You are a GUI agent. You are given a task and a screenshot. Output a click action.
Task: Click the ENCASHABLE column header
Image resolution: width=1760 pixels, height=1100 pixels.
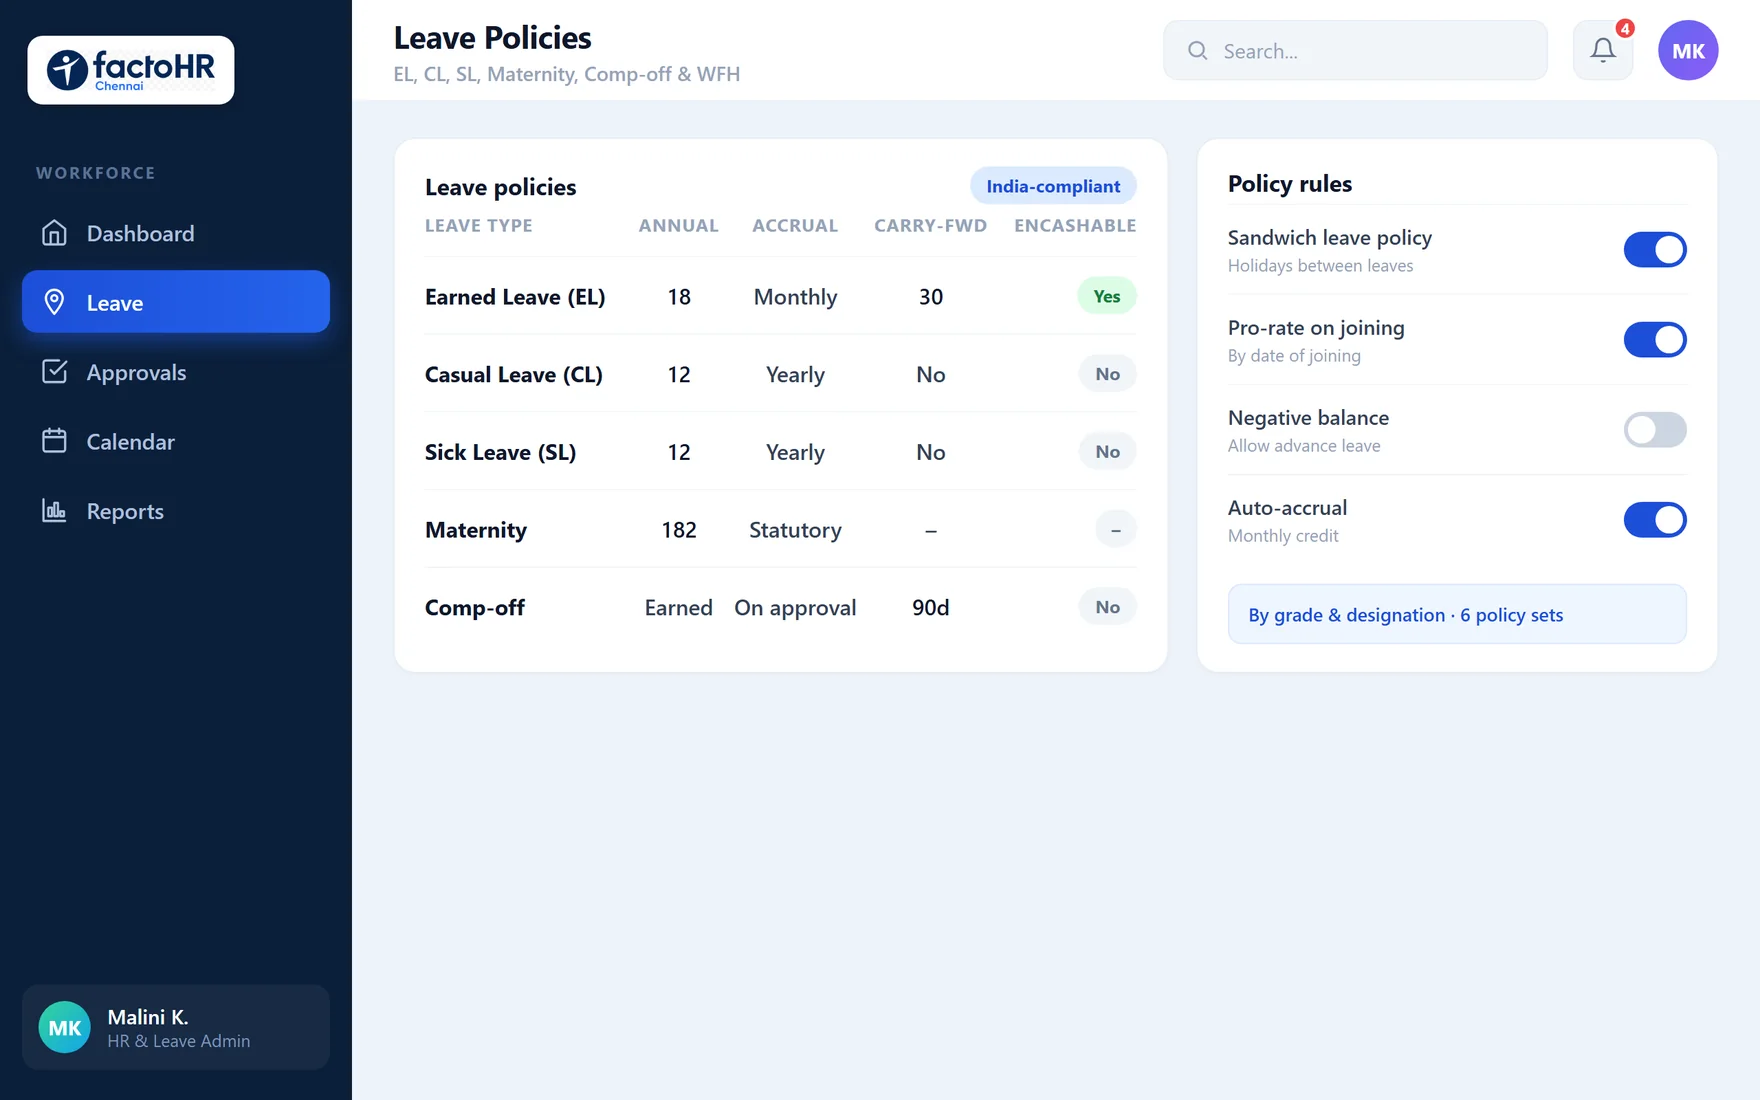tap(1075, 226)
